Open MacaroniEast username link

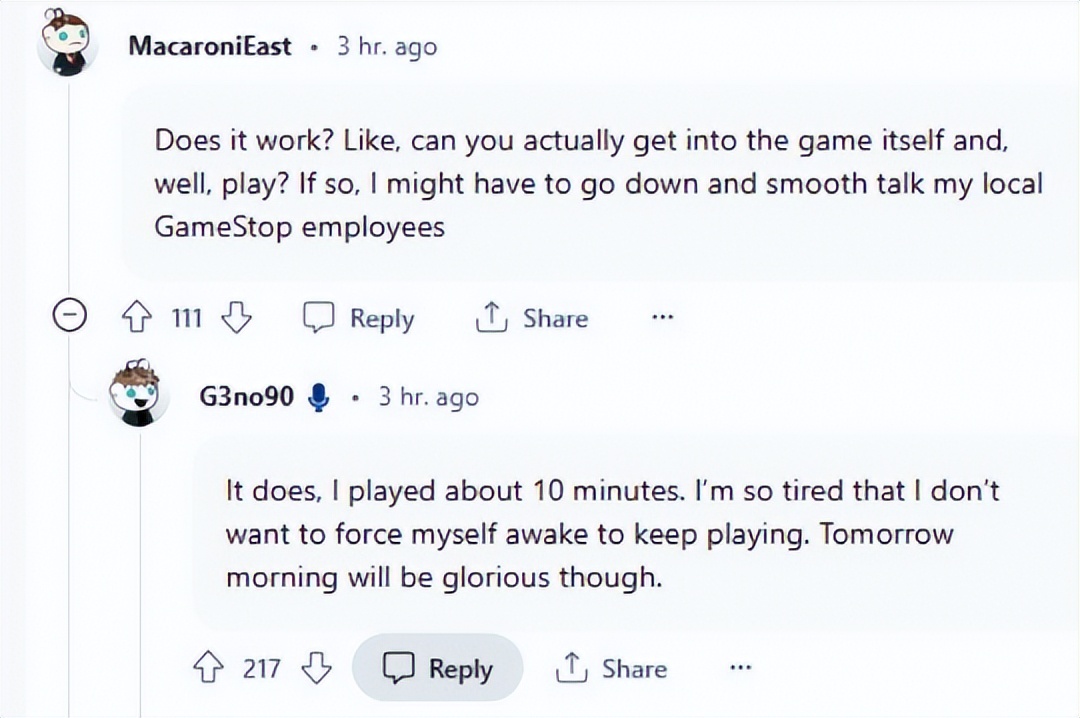210,46
